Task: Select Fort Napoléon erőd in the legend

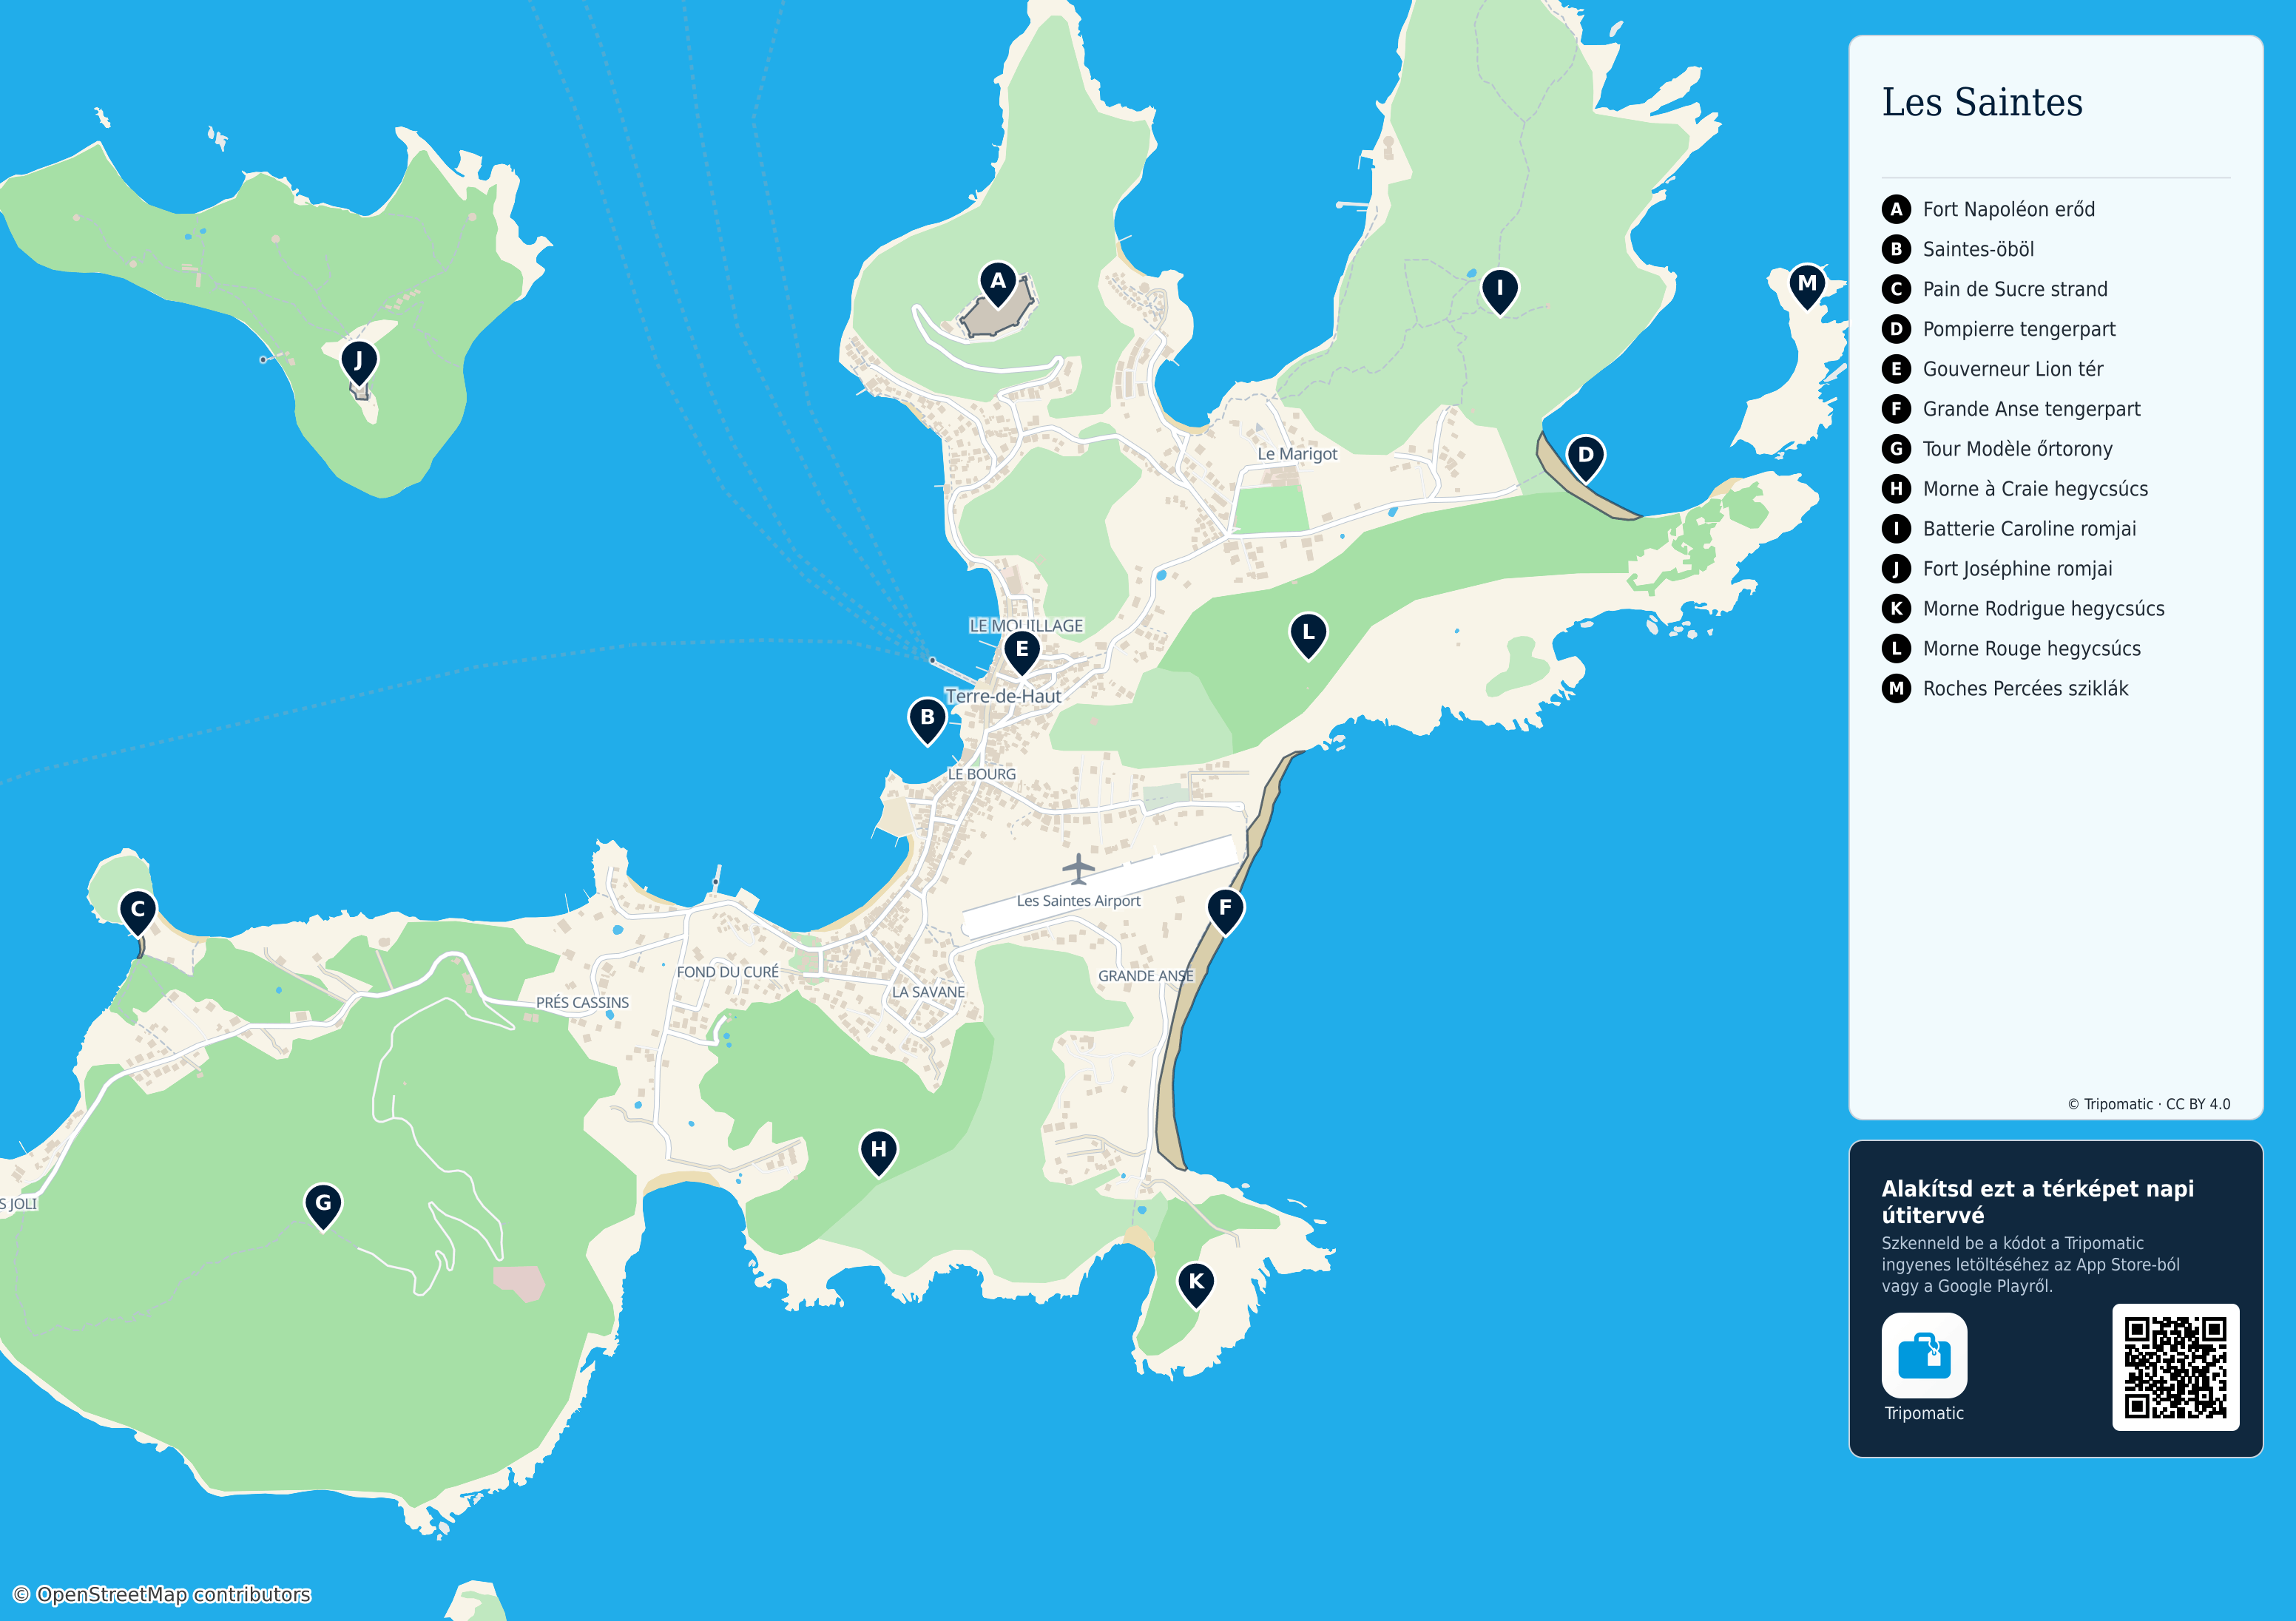Action: tap(2008, 209)
